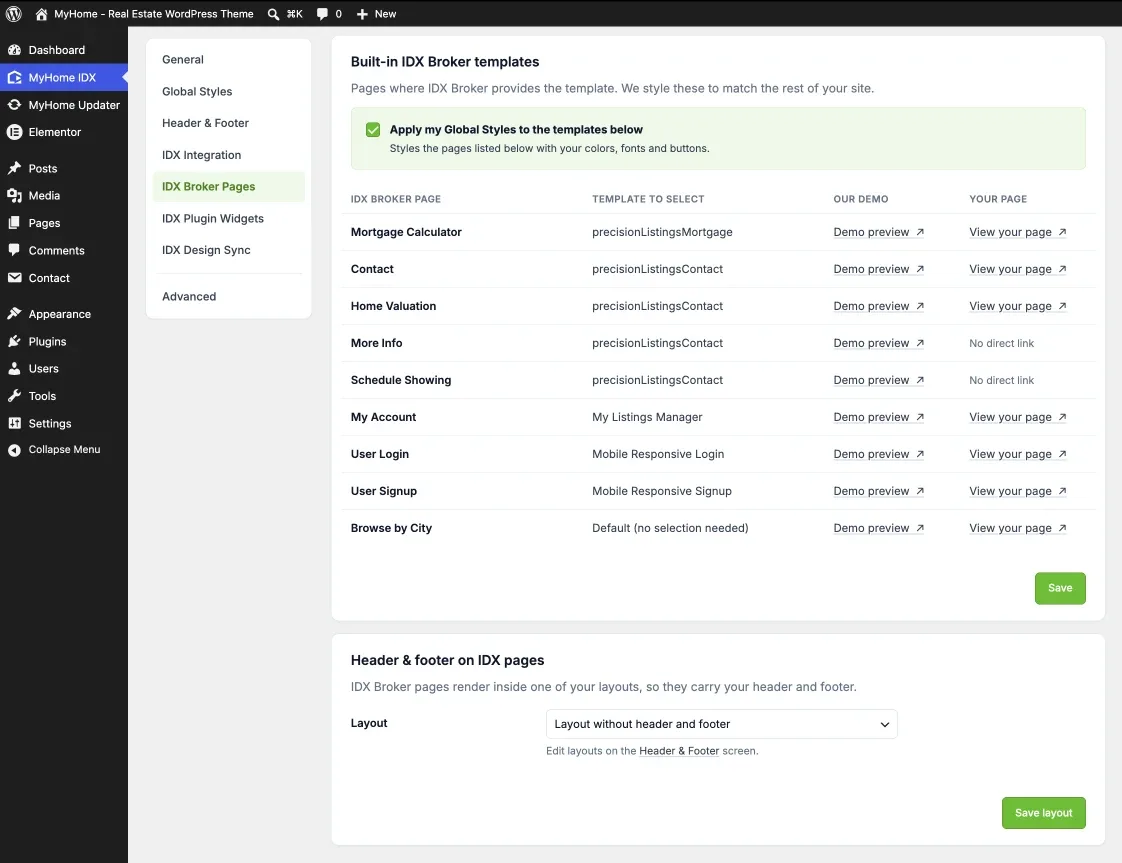Screen dimensions: 1122x863
Task: Click the Tools wrench icon
Action: [x=14, y=396]
